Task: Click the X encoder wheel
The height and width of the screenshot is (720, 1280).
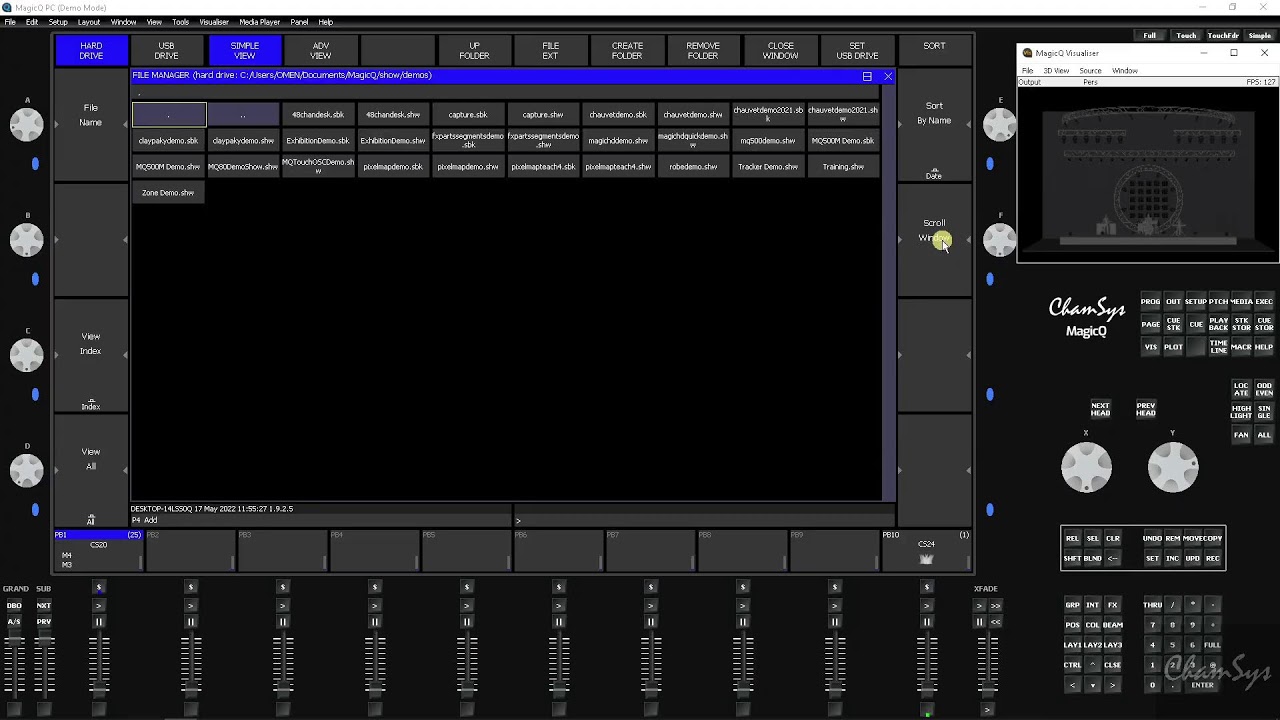Action: point(1086,467)
